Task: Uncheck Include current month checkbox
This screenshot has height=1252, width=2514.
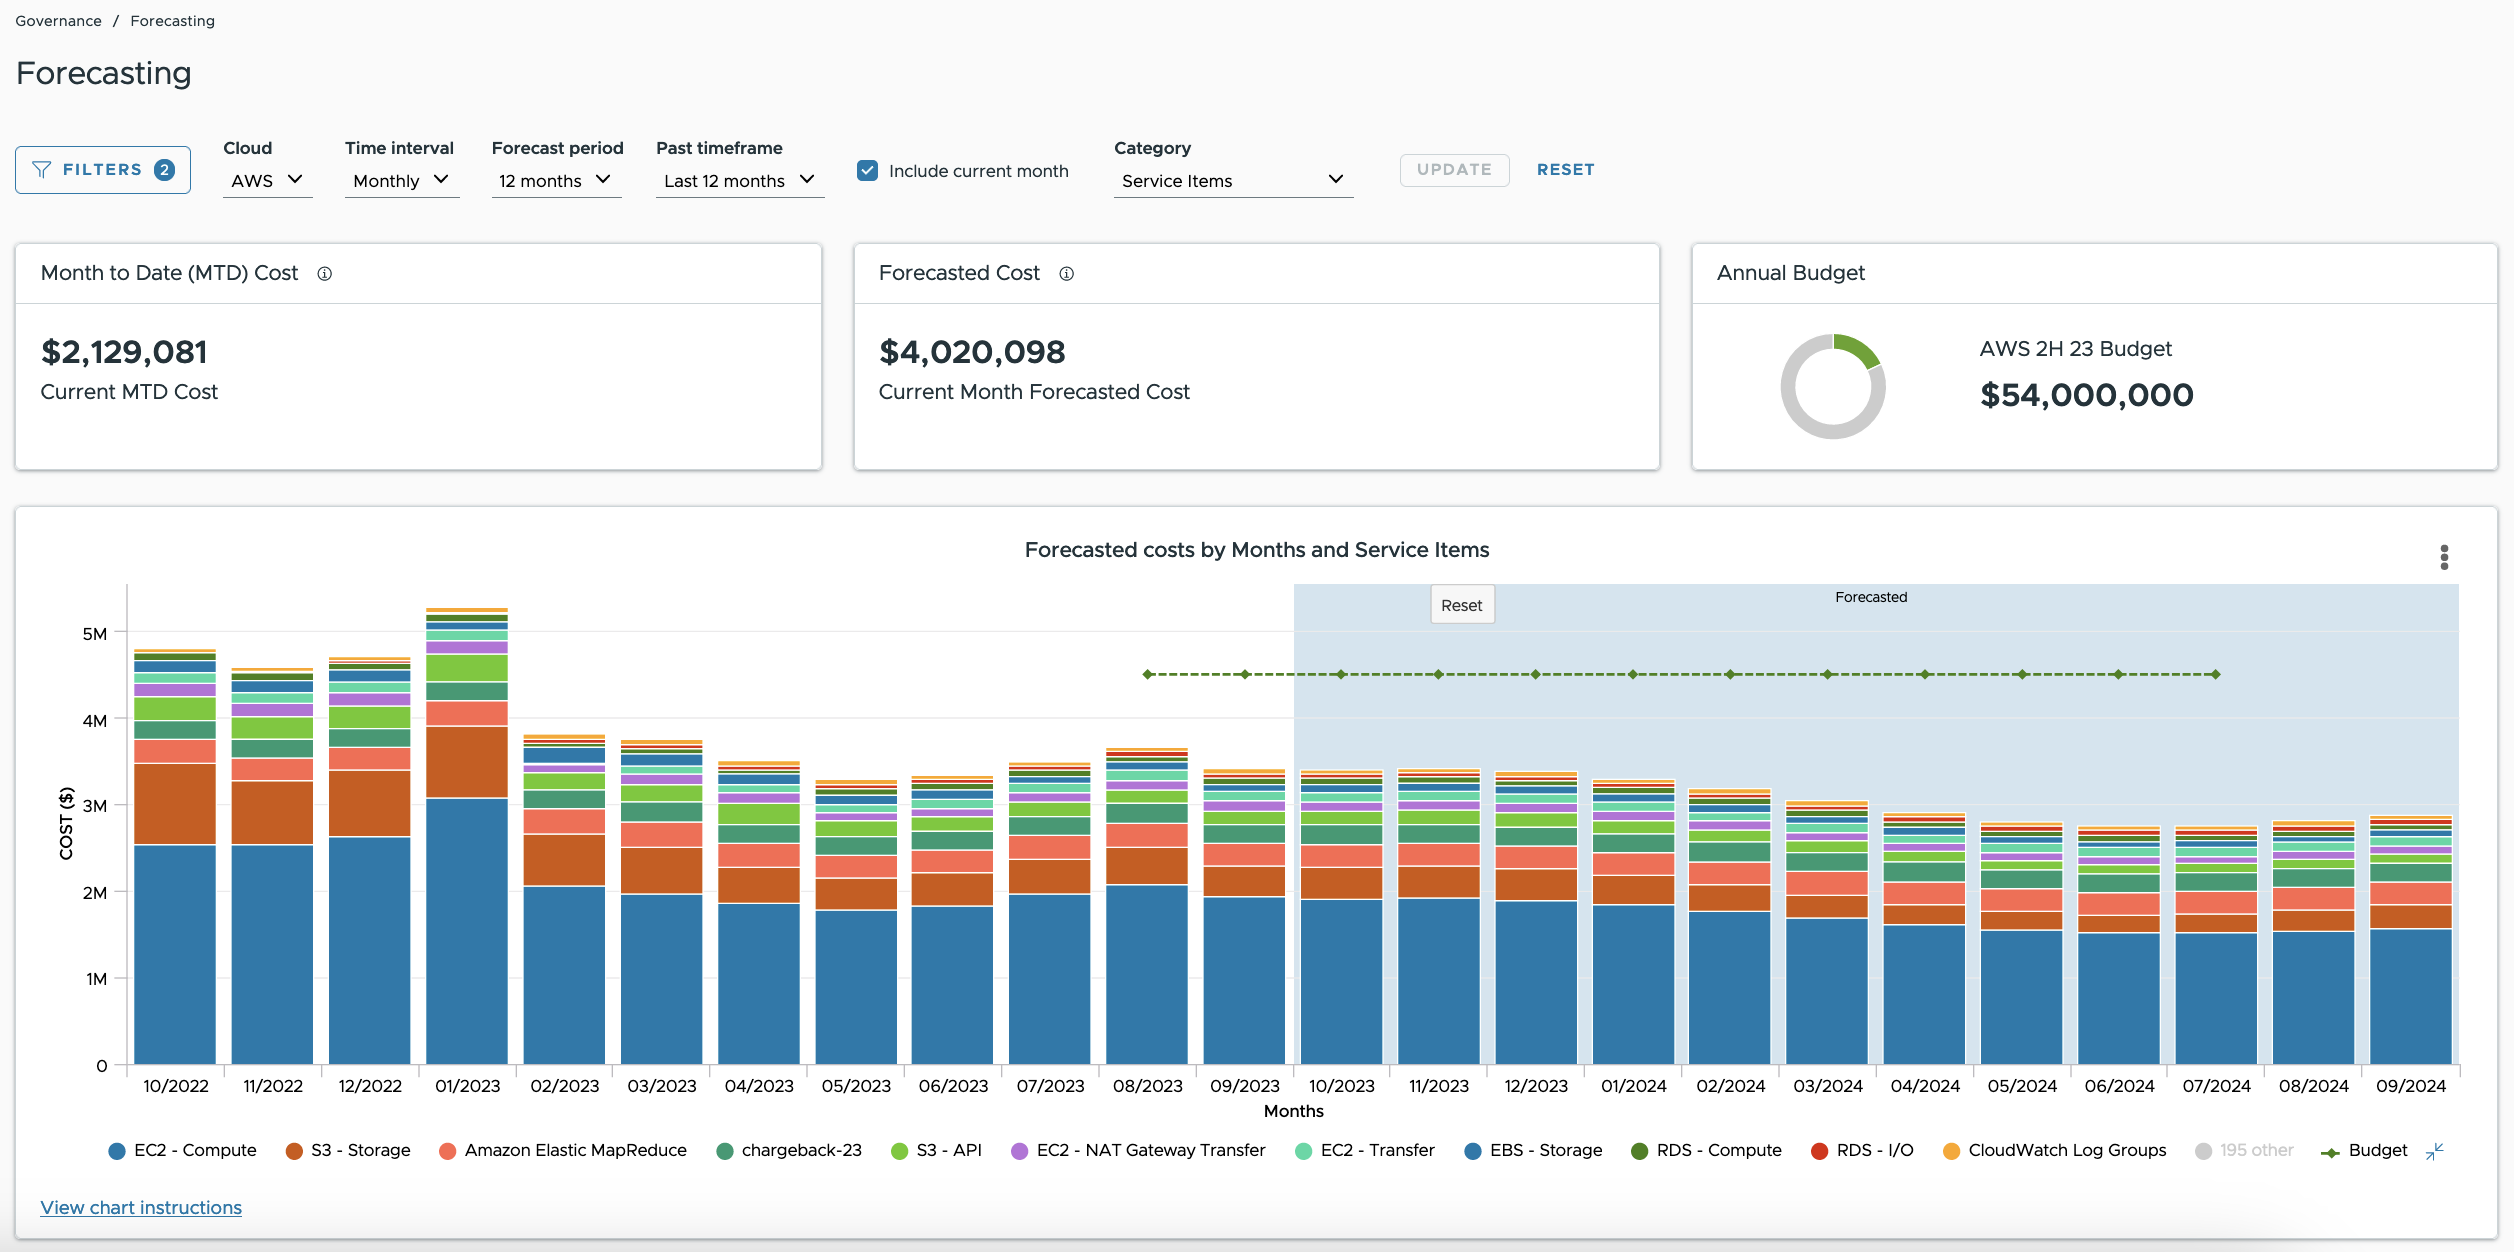Action: click(867, 171)
